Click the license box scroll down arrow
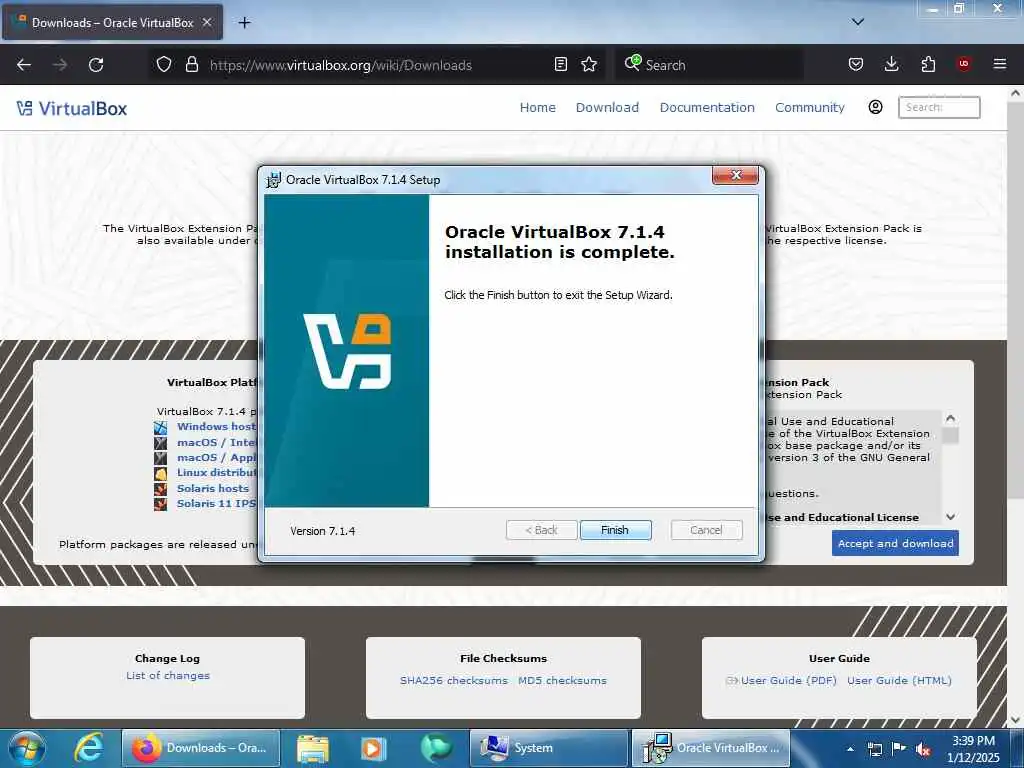This screenshot has height=768, width=1024. tap(950, 517)
